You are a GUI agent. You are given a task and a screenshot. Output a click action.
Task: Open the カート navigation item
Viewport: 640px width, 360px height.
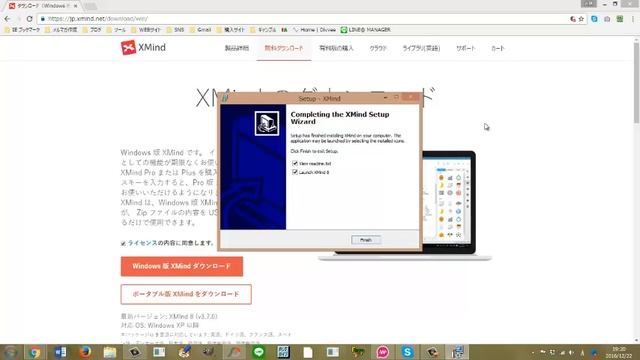(x=498, y=48)
